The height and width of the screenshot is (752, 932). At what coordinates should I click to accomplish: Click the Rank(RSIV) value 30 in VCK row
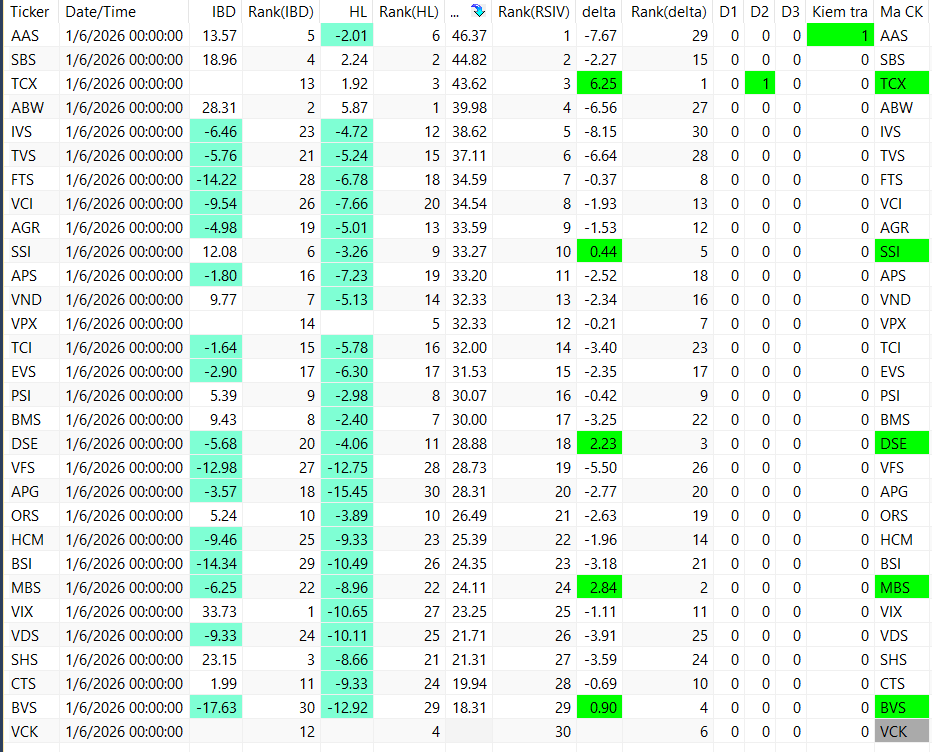tap(562, 732)
